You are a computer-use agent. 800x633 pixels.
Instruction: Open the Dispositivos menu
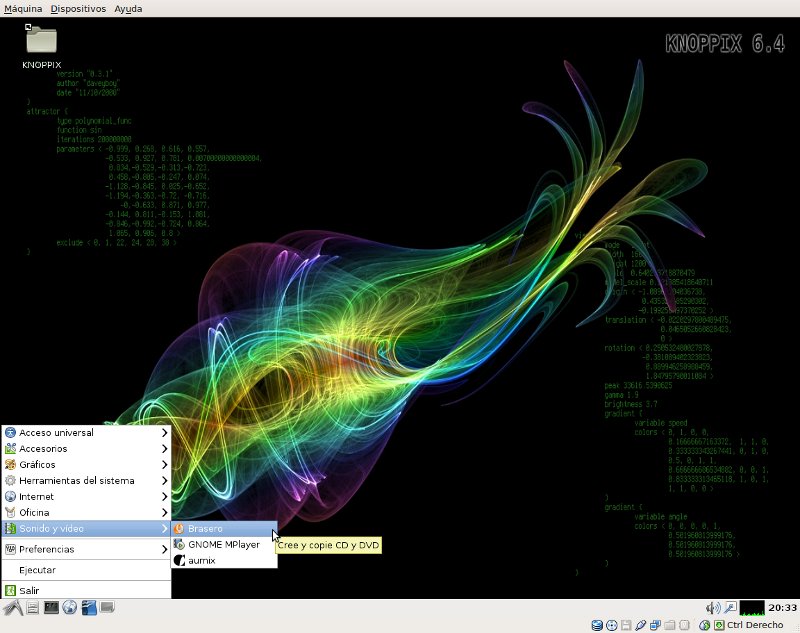(78, 9)
